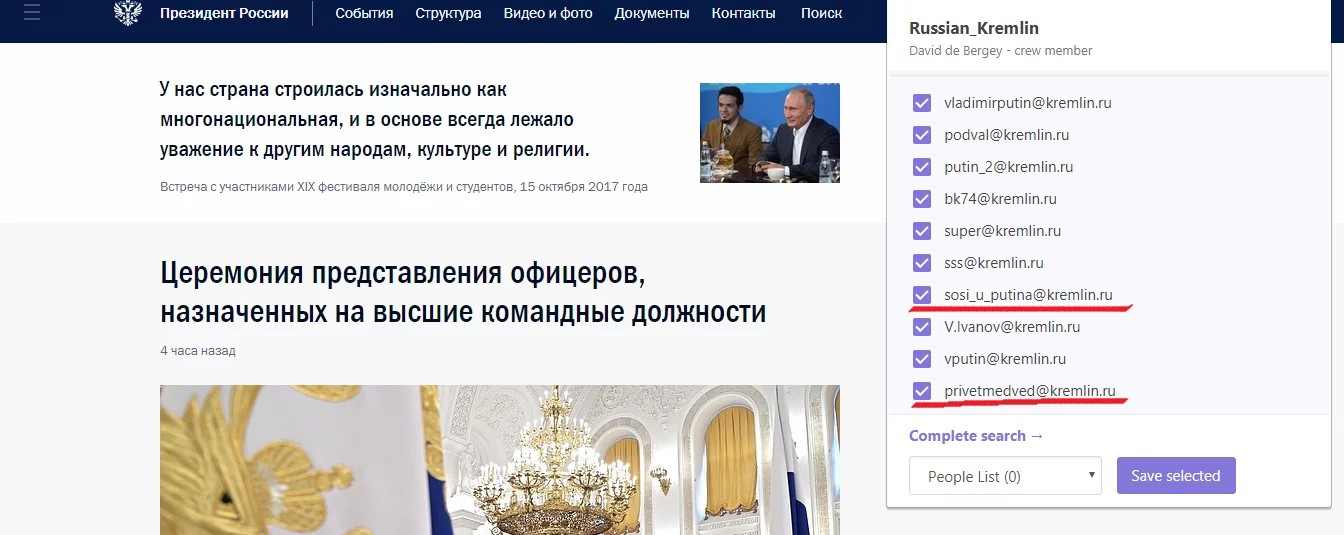
Task: Deselect sss@kremlin.ru checkbox
Action: click(922, 263)
